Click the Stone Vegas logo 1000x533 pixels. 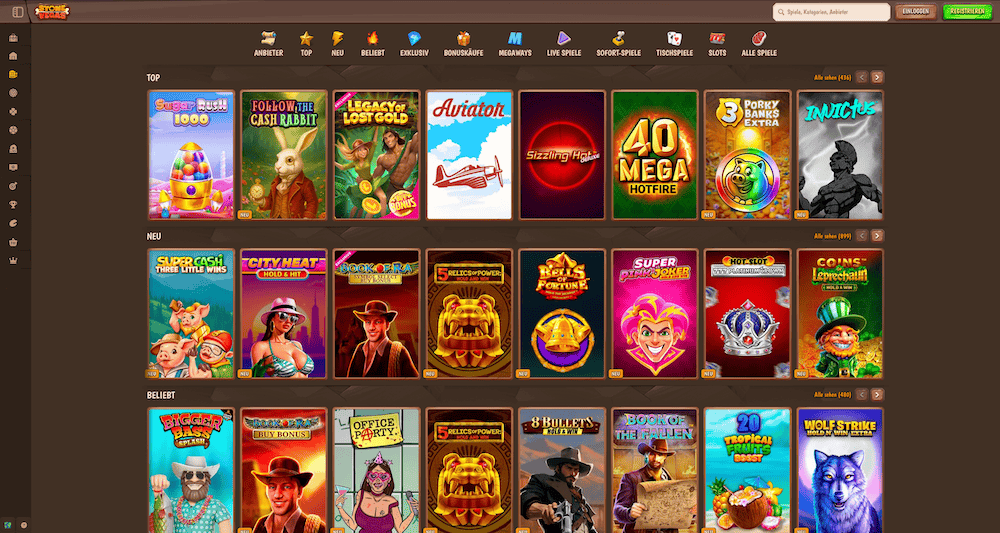52,11
